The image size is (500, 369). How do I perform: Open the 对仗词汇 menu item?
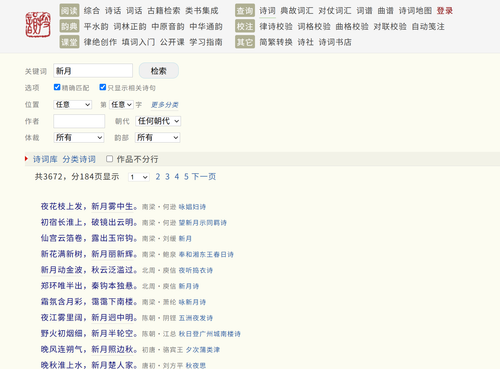(x=335, y=11)
